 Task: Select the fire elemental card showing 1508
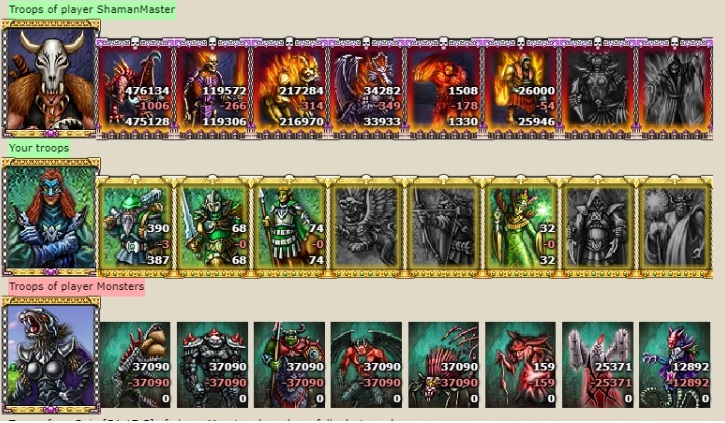point(443,89)
